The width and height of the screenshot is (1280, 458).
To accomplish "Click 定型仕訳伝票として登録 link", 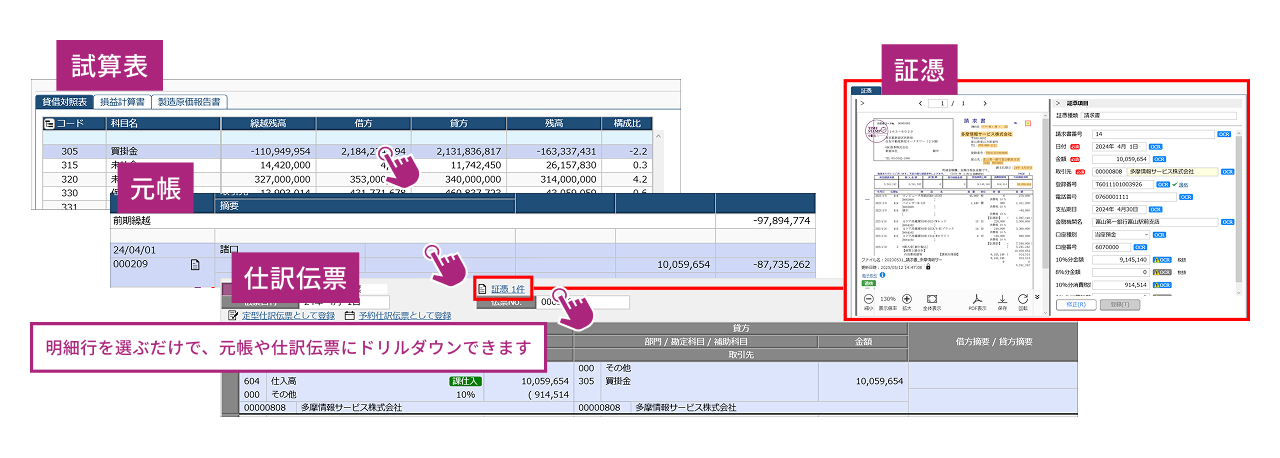I will point(288,316).
